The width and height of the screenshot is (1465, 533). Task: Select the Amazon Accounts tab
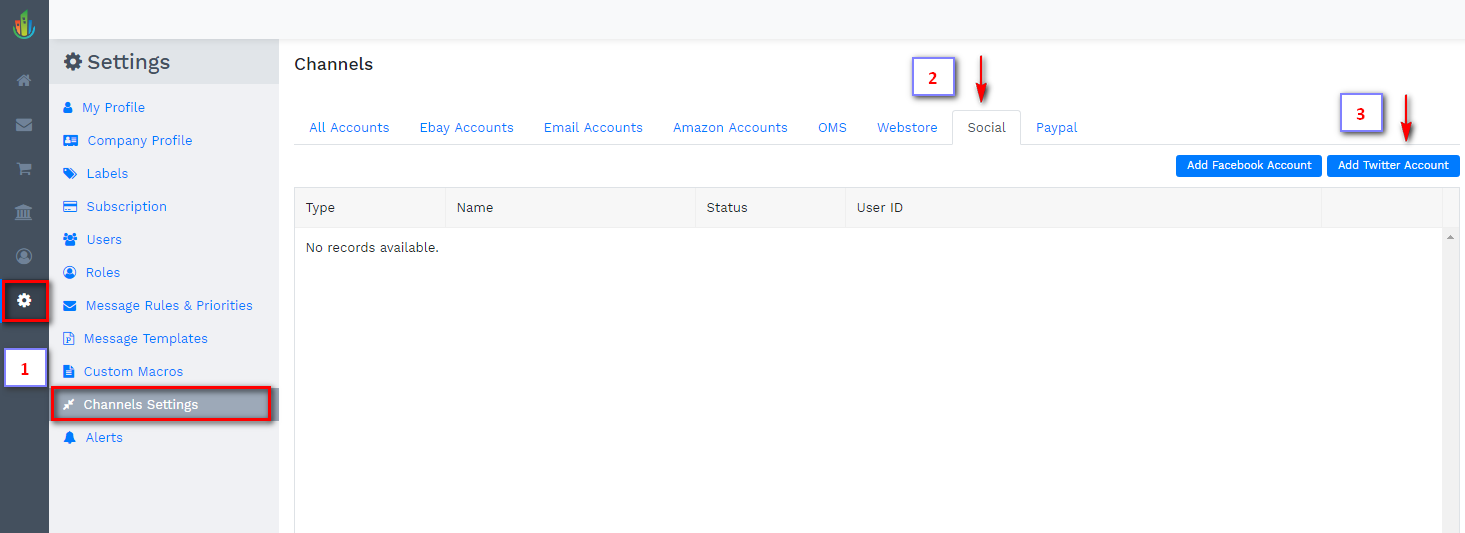coord(730,128)
